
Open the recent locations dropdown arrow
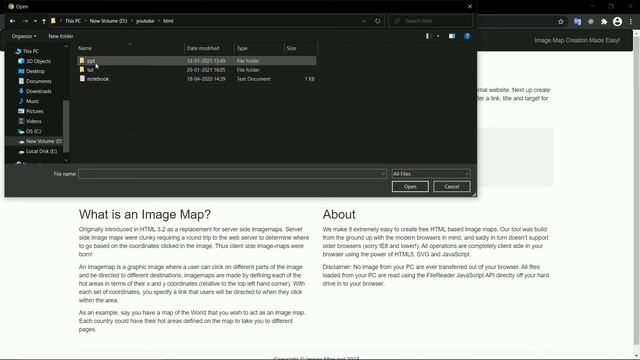coord(35,21)
